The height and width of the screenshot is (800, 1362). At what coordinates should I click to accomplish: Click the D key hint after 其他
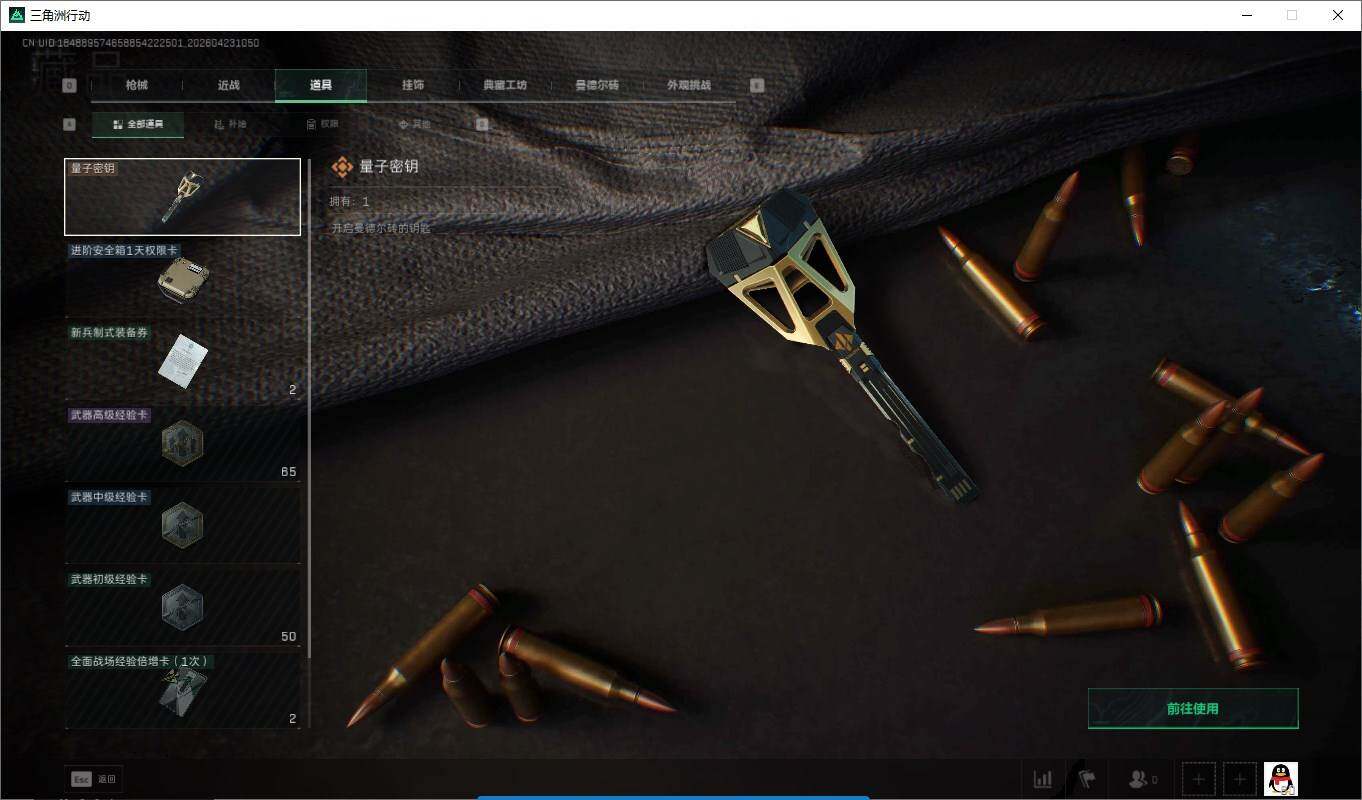coord(482,125)
